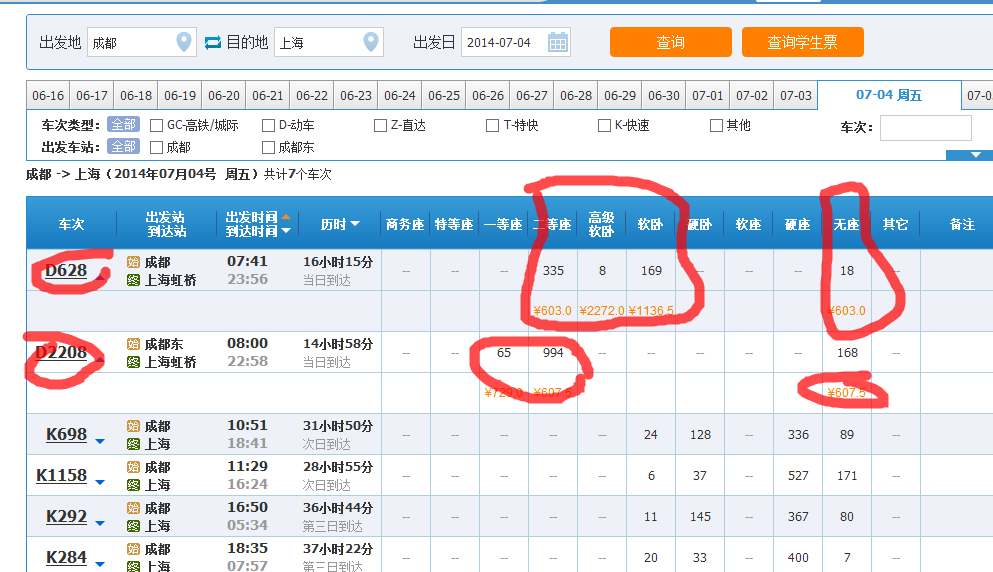The image size is (993, 572).
Task: Check the T-特快 train type box
Action: 493,125
